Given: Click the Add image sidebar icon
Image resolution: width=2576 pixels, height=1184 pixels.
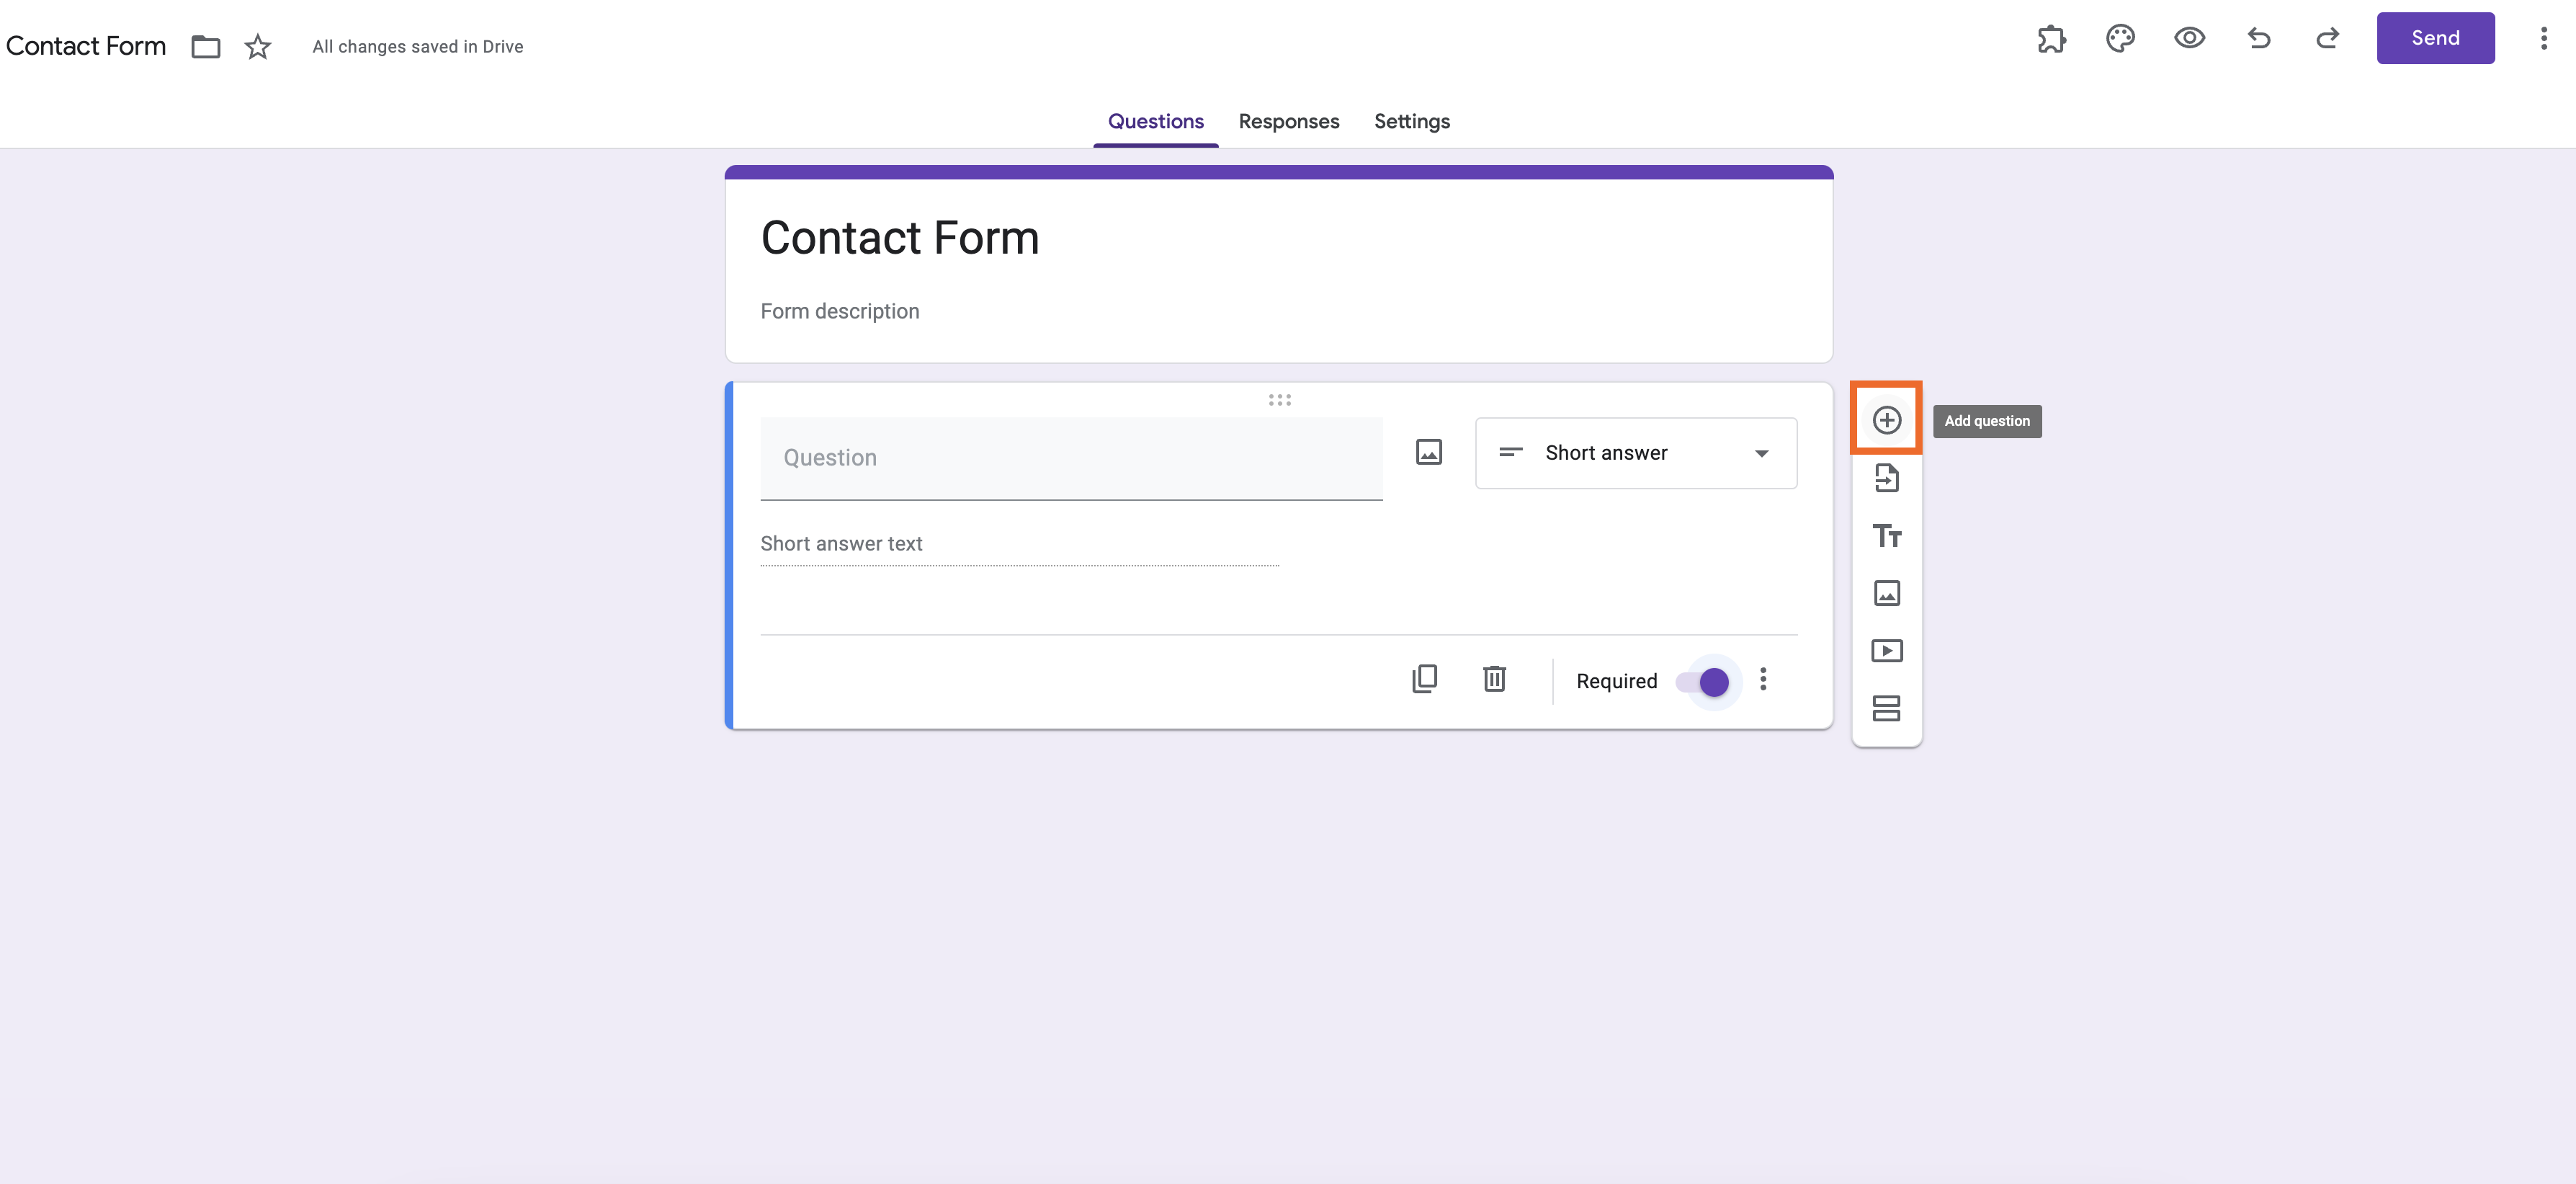Looking at the screenshot, I should coord(1886,593).
